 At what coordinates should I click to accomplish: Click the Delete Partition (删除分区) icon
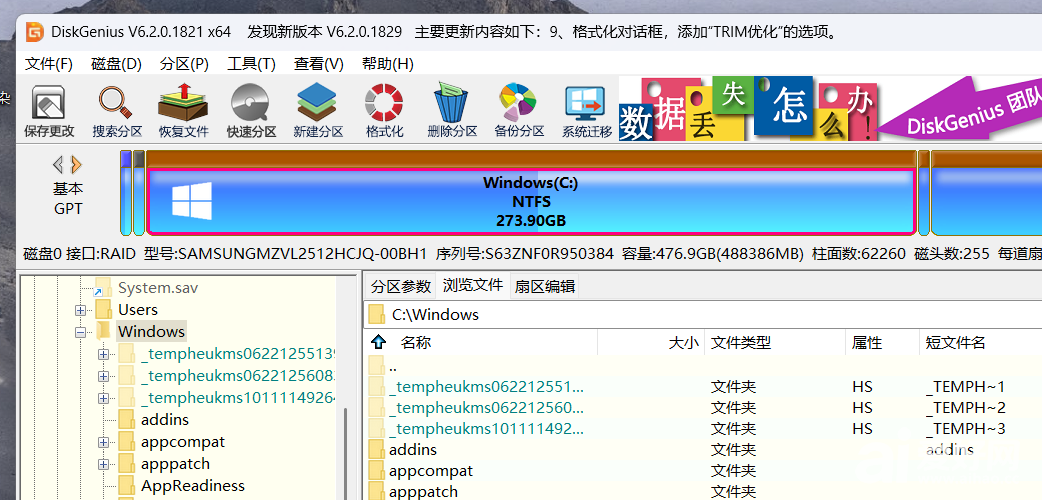pyautogui.click(x=452, y=112)
